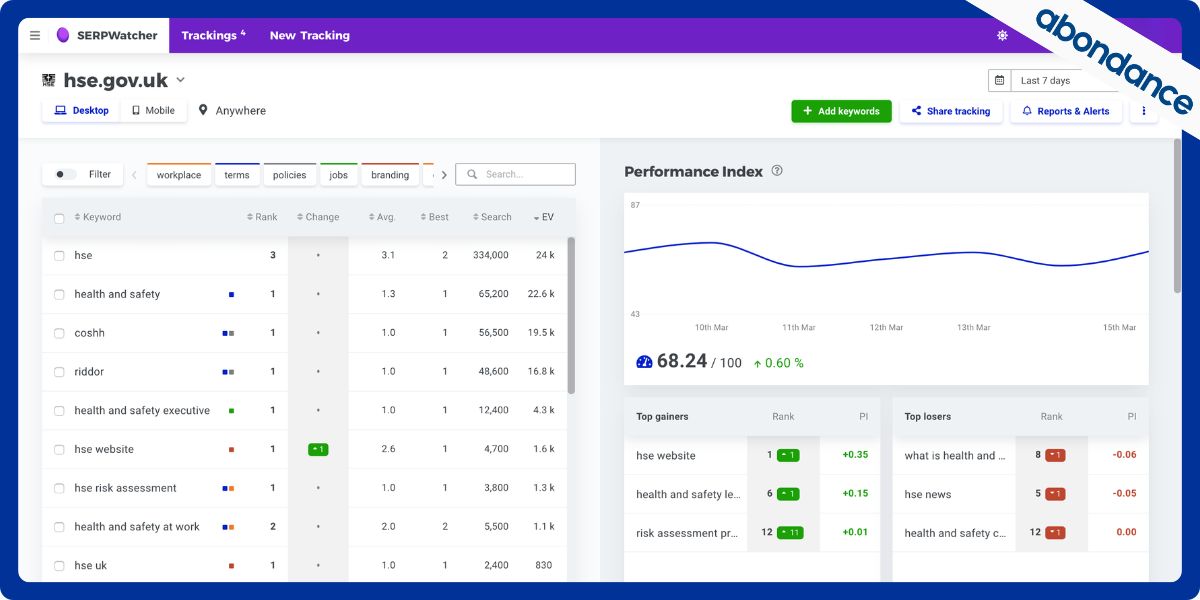Click the 334,000 search volume for hse
Screen dimensions: 1200x600
coord(491,255)
